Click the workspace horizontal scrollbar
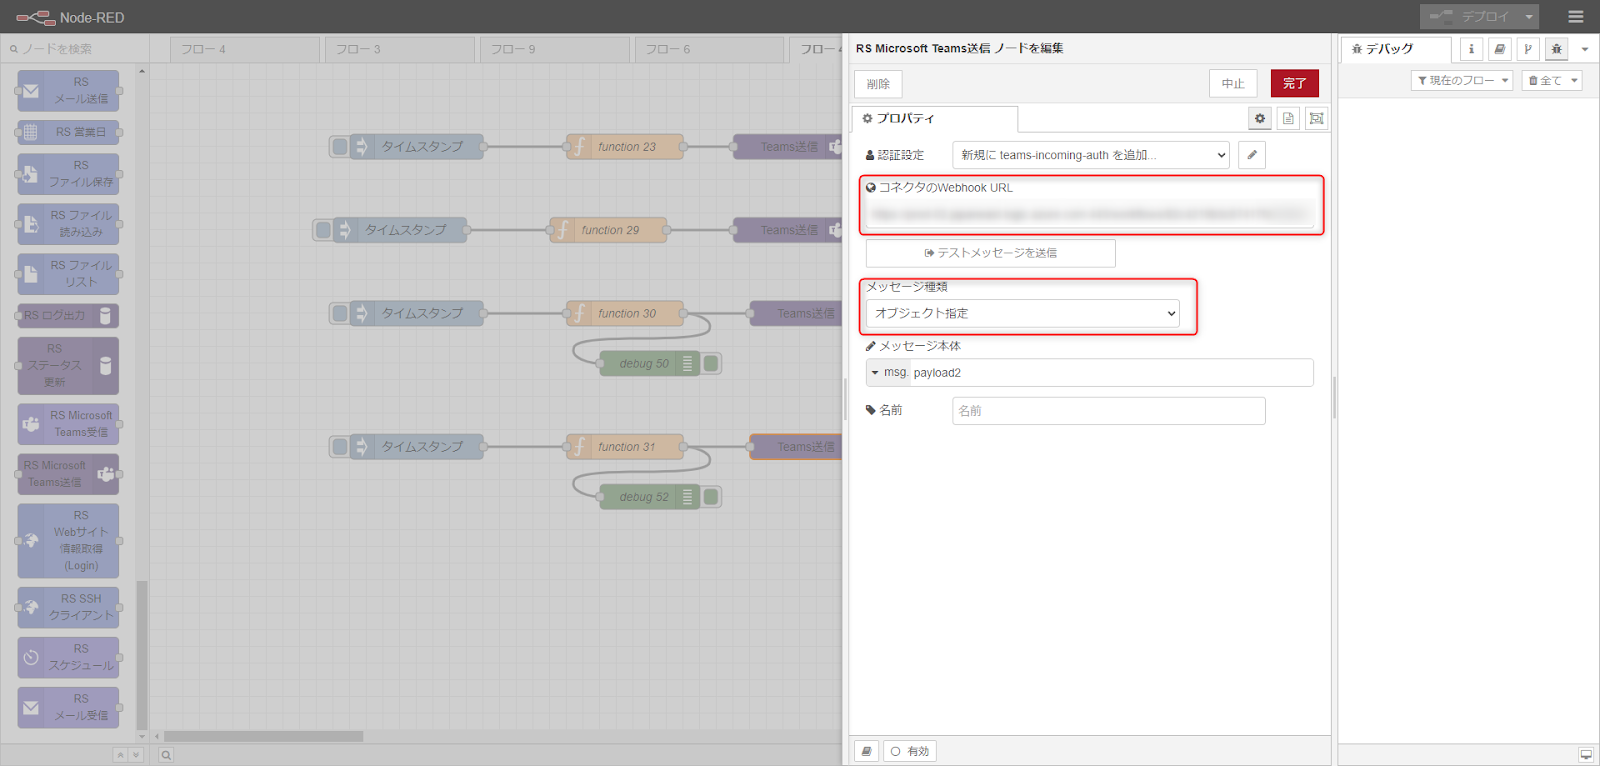 coord(264,736)
